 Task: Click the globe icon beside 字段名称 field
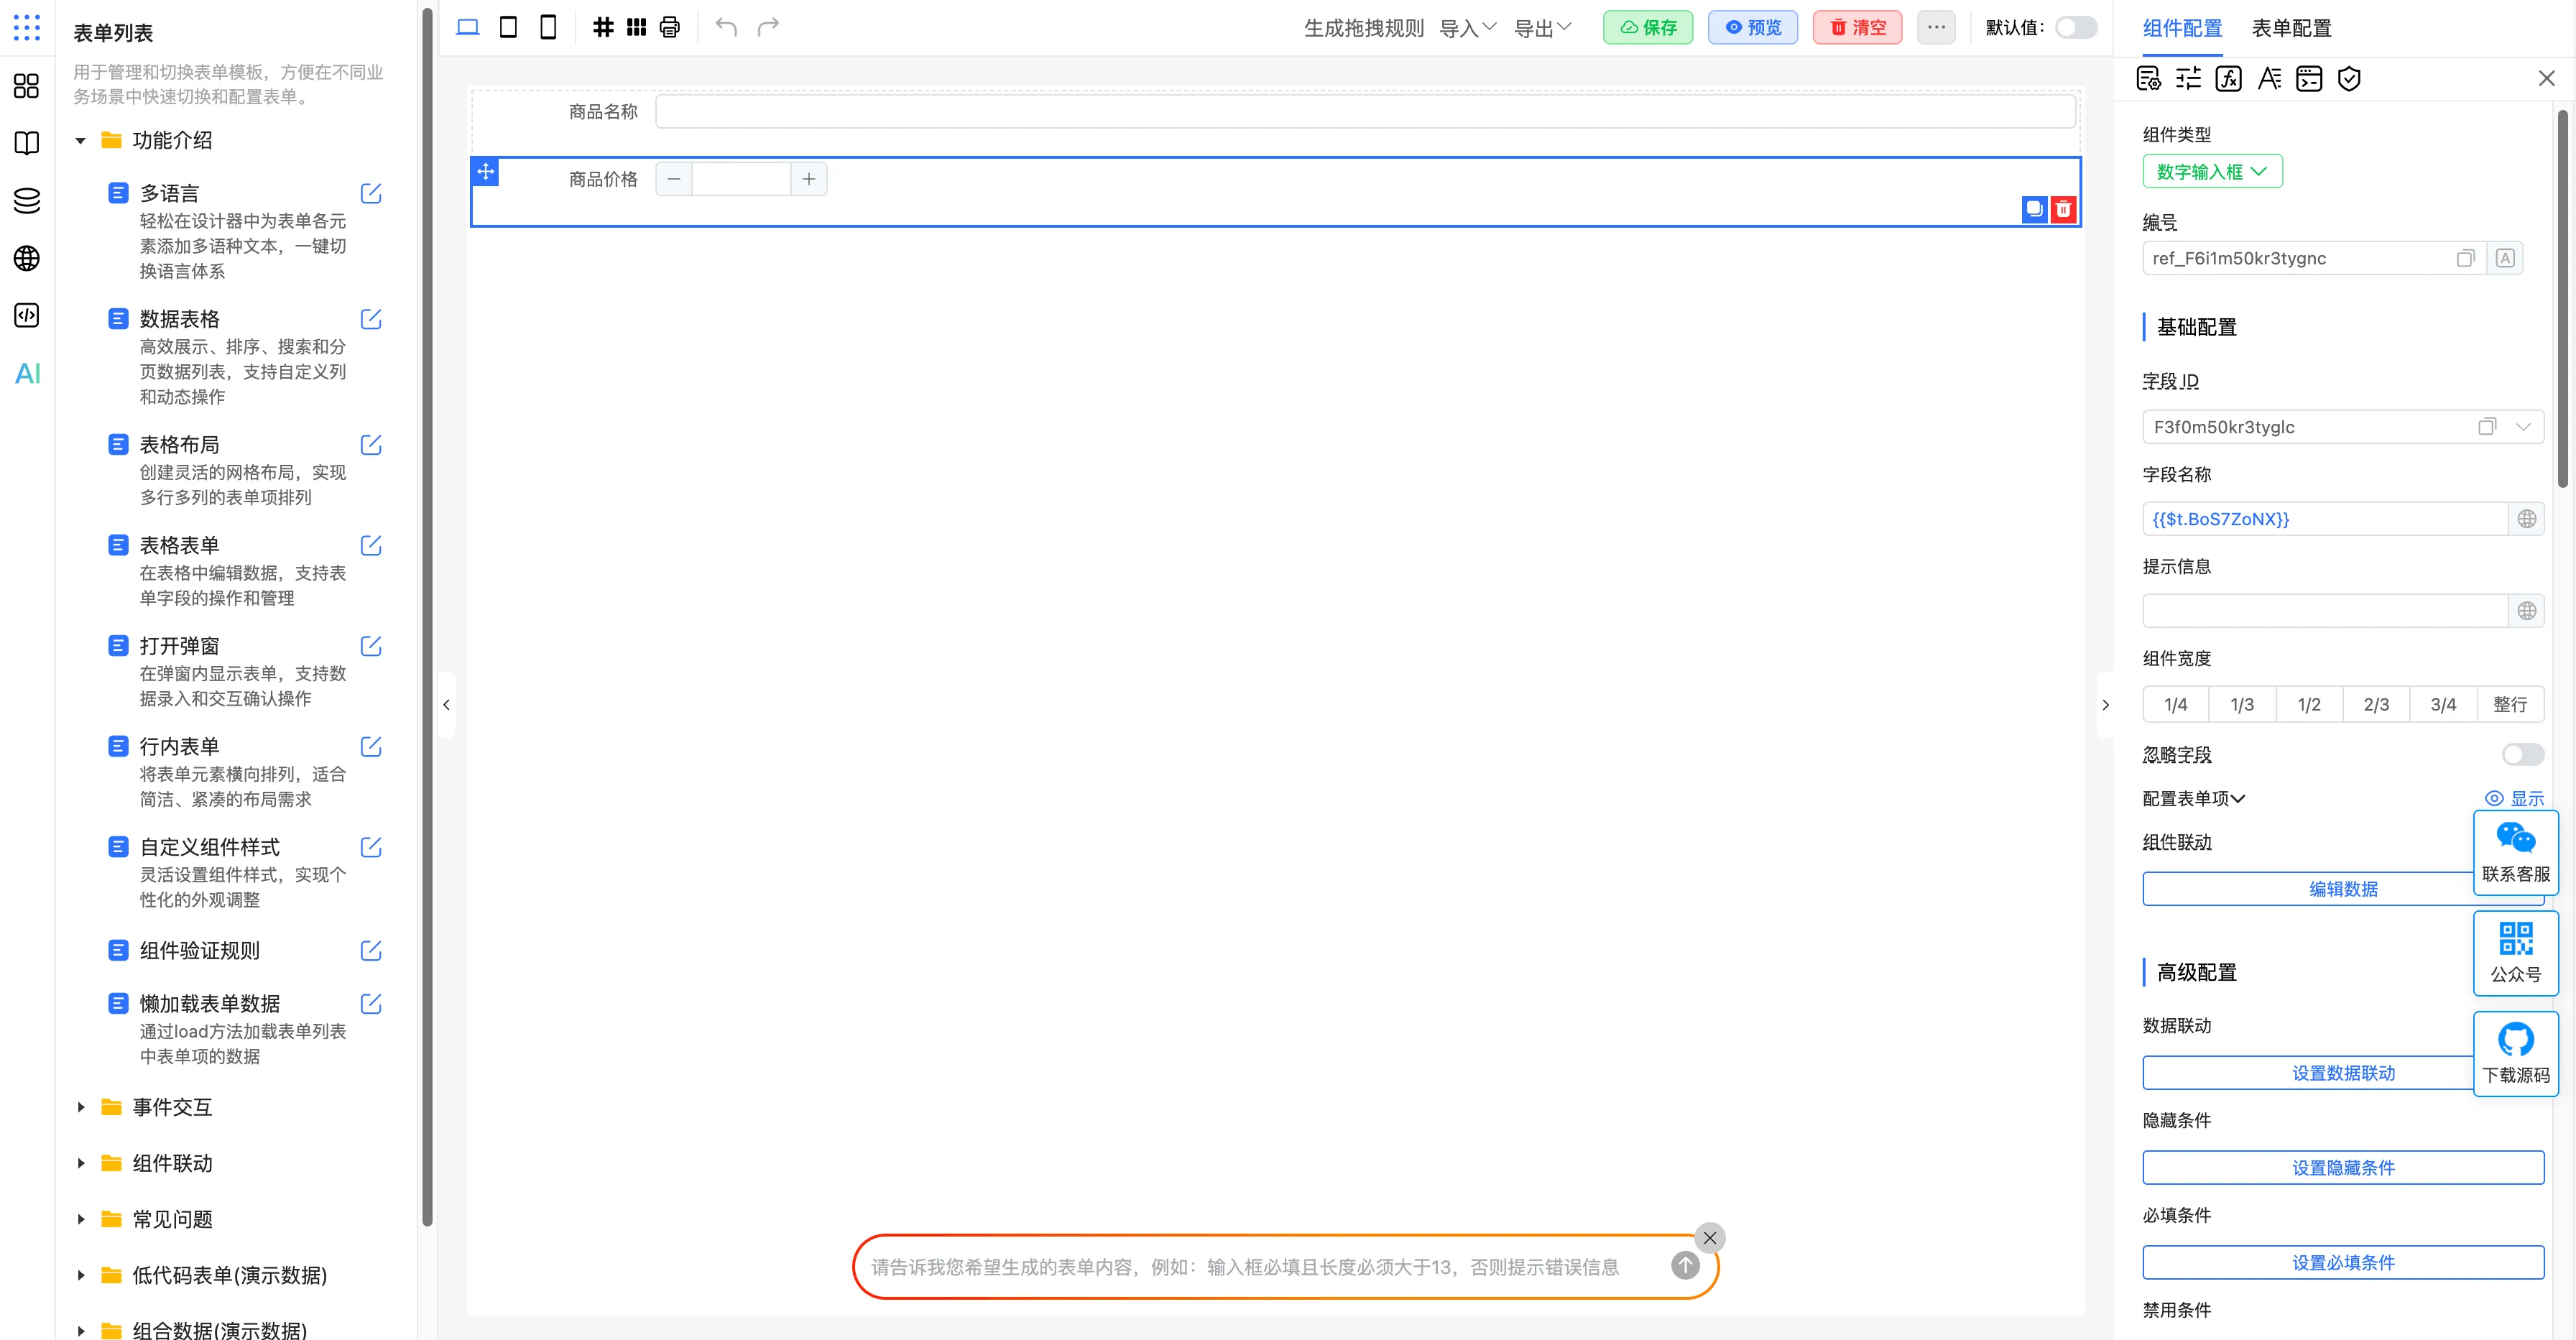tap(2526, 519)
